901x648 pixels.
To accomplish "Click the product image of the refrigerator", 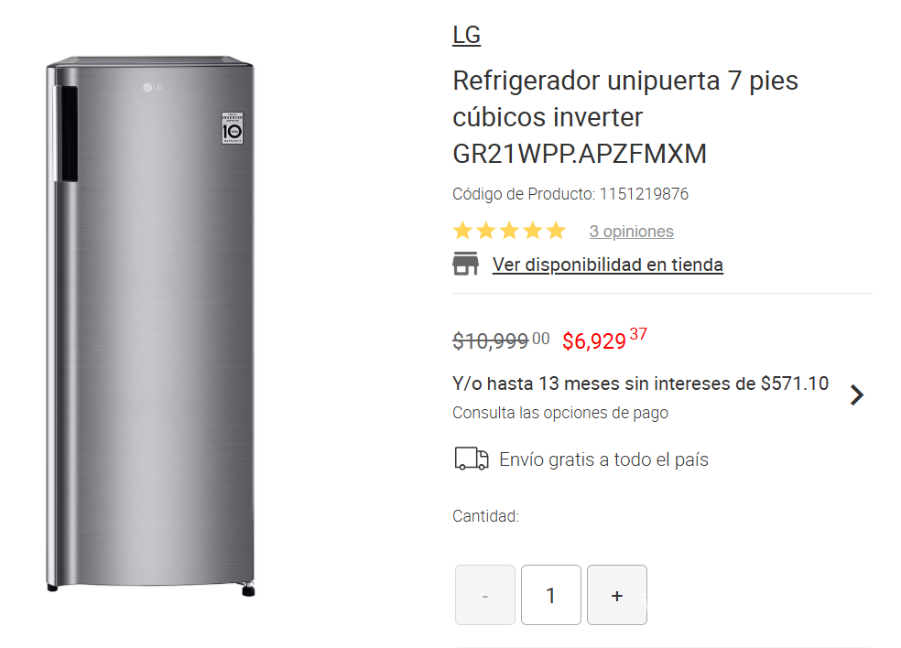I will coord(150,330).
